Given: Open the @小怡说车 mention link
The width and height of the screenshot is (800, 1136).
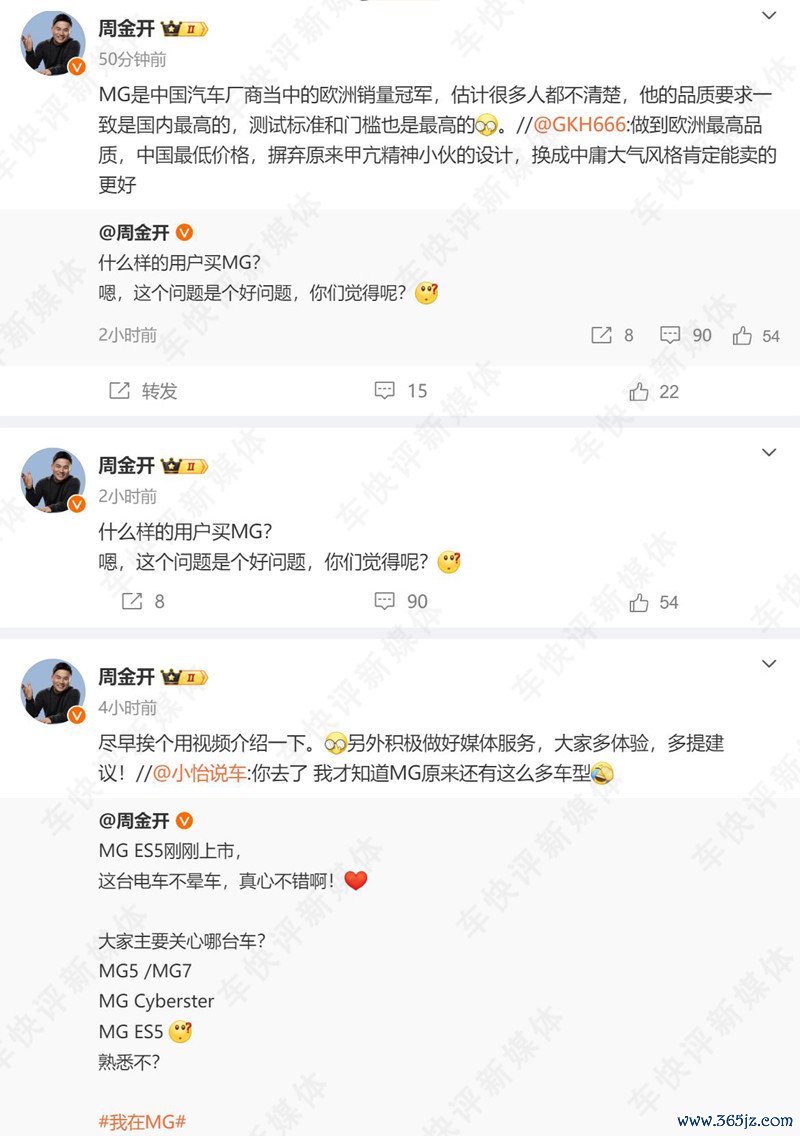Looking at the screenshot, I should pyautogui.click(x=199, y=773).
